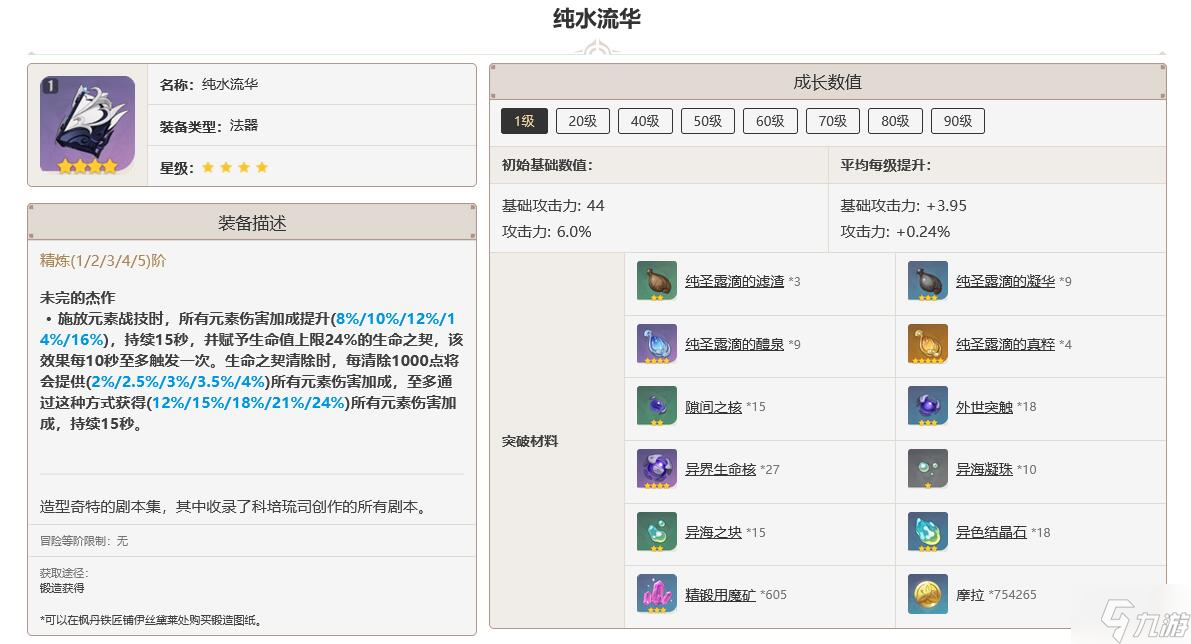Select the 50级 level tab

(x=707, y=122)
